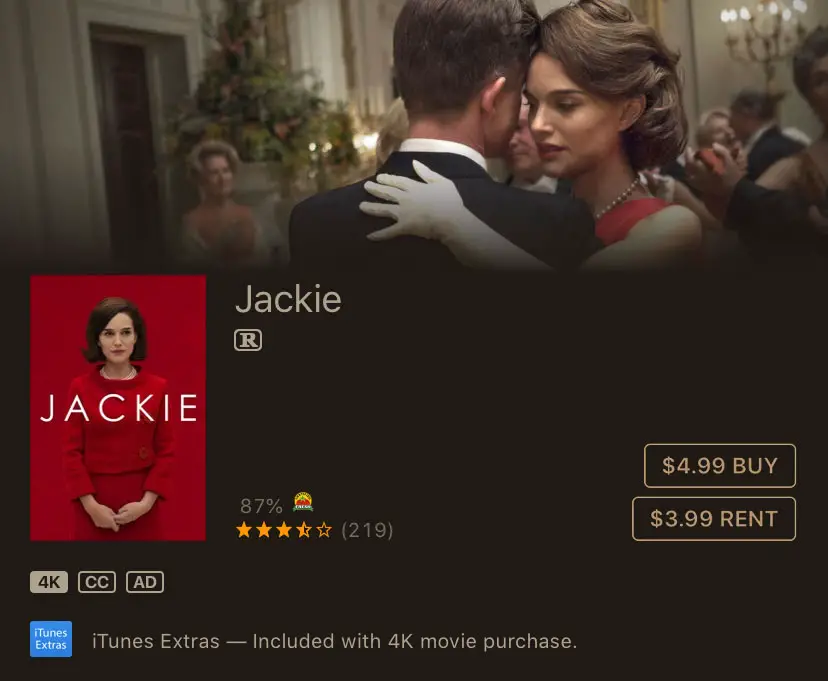Open the (219) ratings count
The width and height of the screenshot is (828, 681).
pos(368,530)
